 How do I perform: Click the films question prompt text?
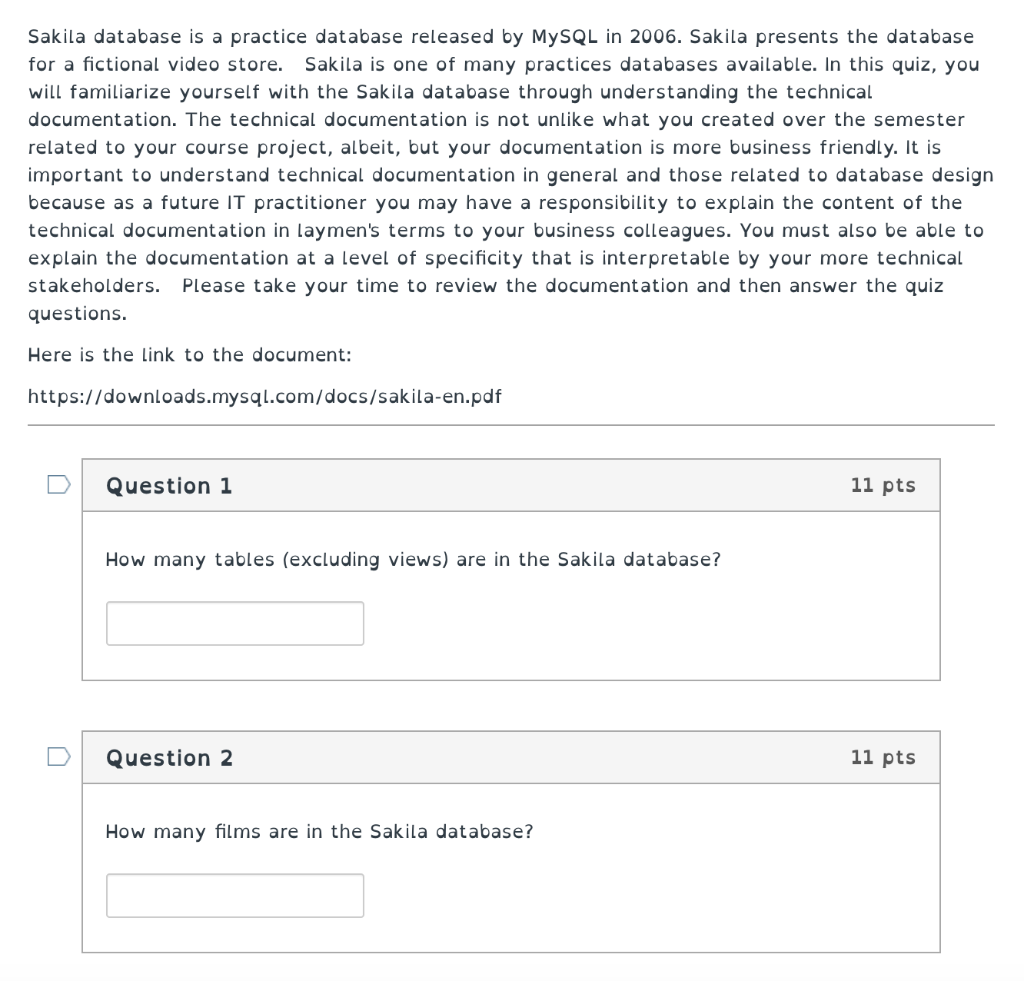click(x=319, y=831)
